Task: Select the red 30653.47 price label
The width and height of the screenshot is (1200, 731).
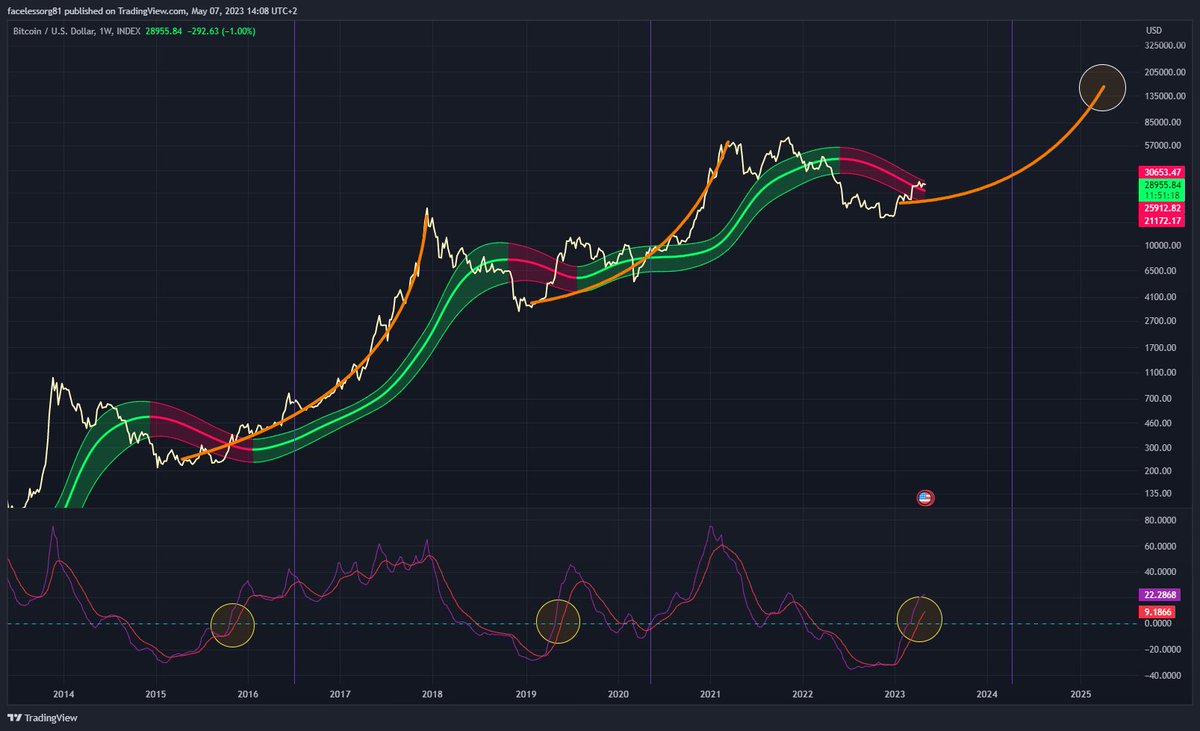Action: (x=1162, y=173)
